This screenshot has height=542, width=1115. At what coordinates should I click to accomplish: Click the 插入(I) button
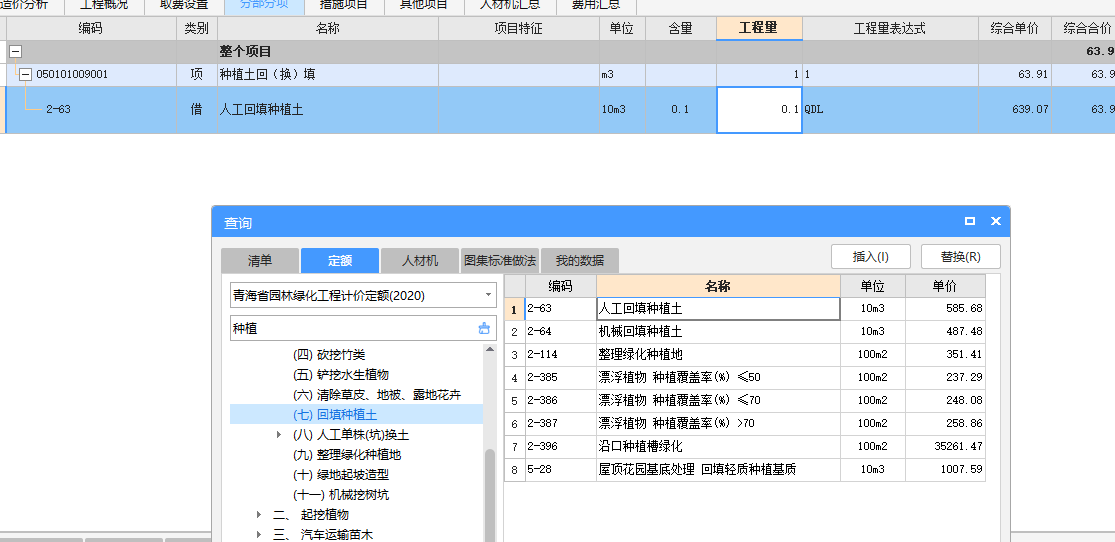click(870, 257)
